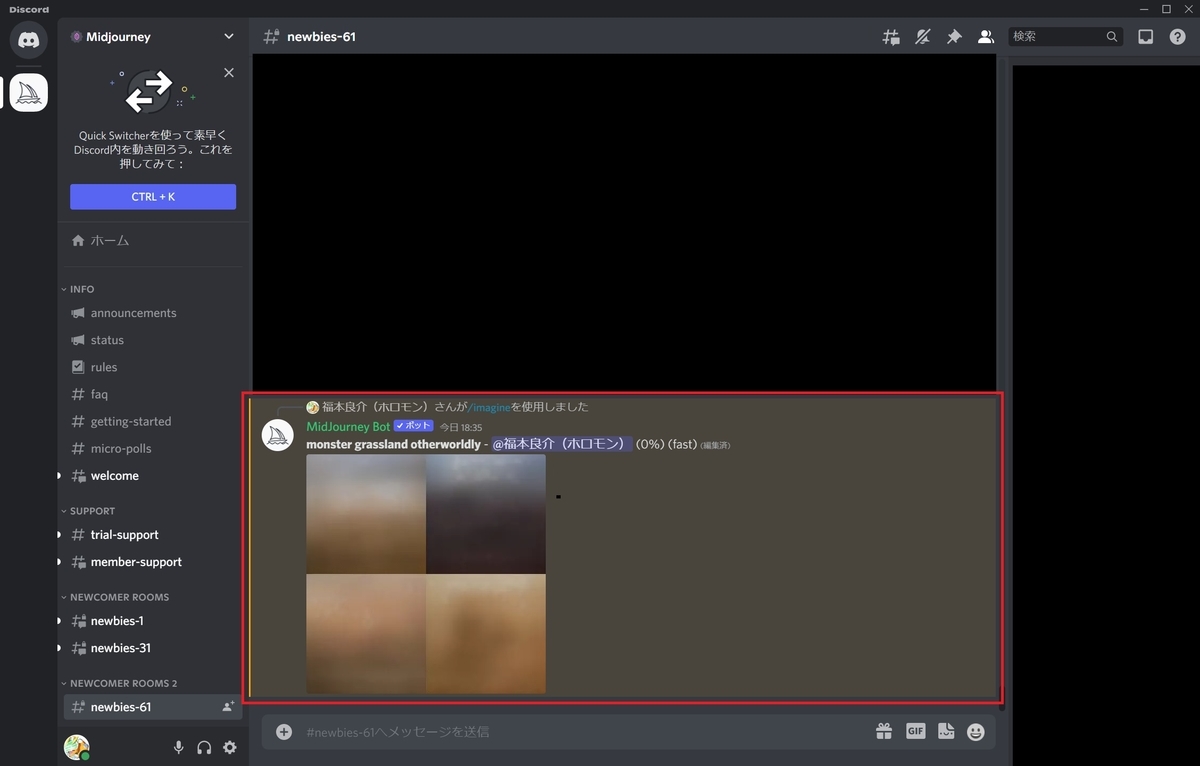The image size is (1200, 766).
Task: Open the top-right dark generated image
Action: click(486, 514)
